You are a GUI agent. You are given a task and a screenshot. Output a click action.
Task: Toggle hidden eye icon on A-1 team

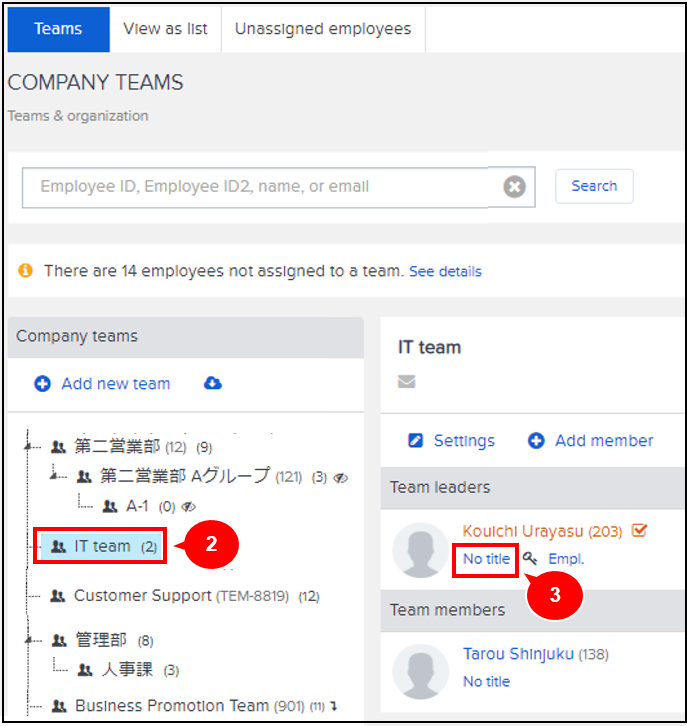coord(188,507)
